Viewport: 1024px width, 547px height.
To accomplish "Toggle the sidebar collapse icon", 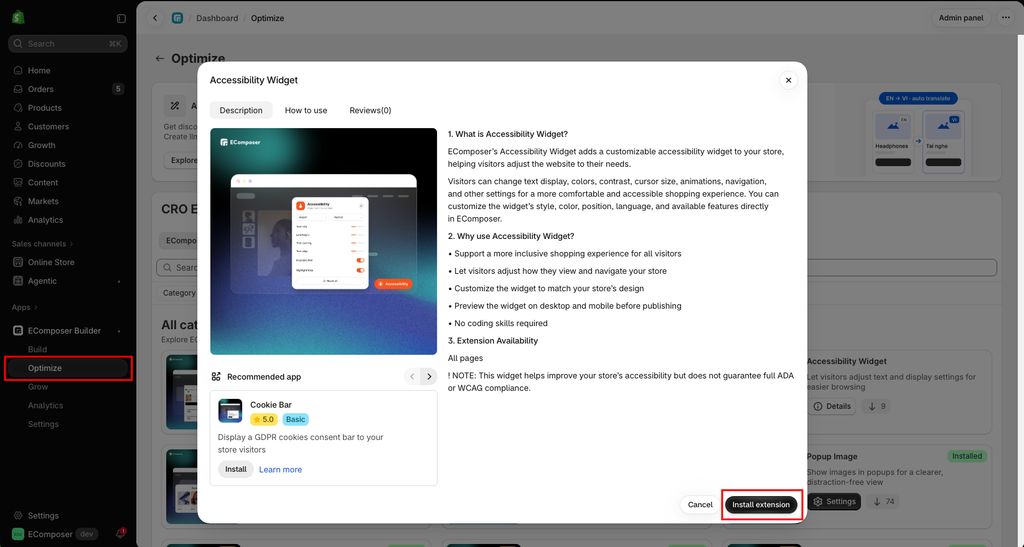I will pyautogui.click(x=121, y=18).
